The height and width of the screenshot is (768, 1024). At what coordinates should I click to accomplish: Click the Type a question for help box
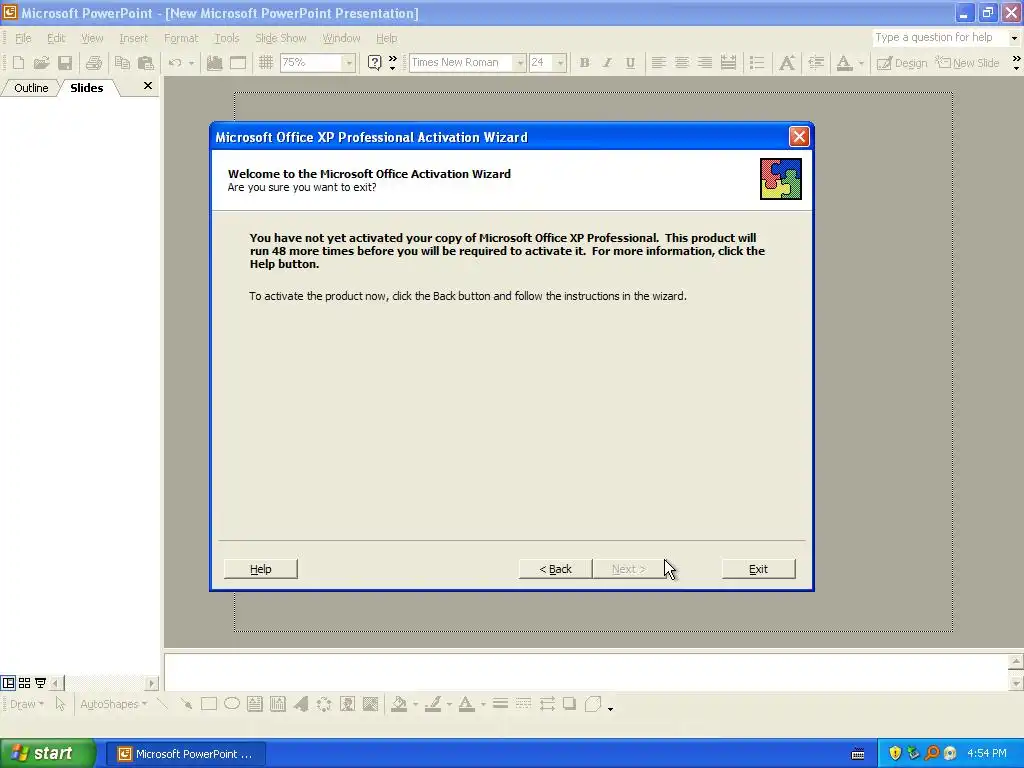940,37
